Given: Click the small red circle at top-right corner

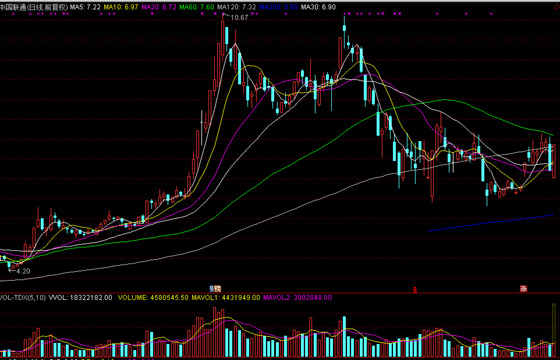Looking at the screenshot, I should click(558, 7).
